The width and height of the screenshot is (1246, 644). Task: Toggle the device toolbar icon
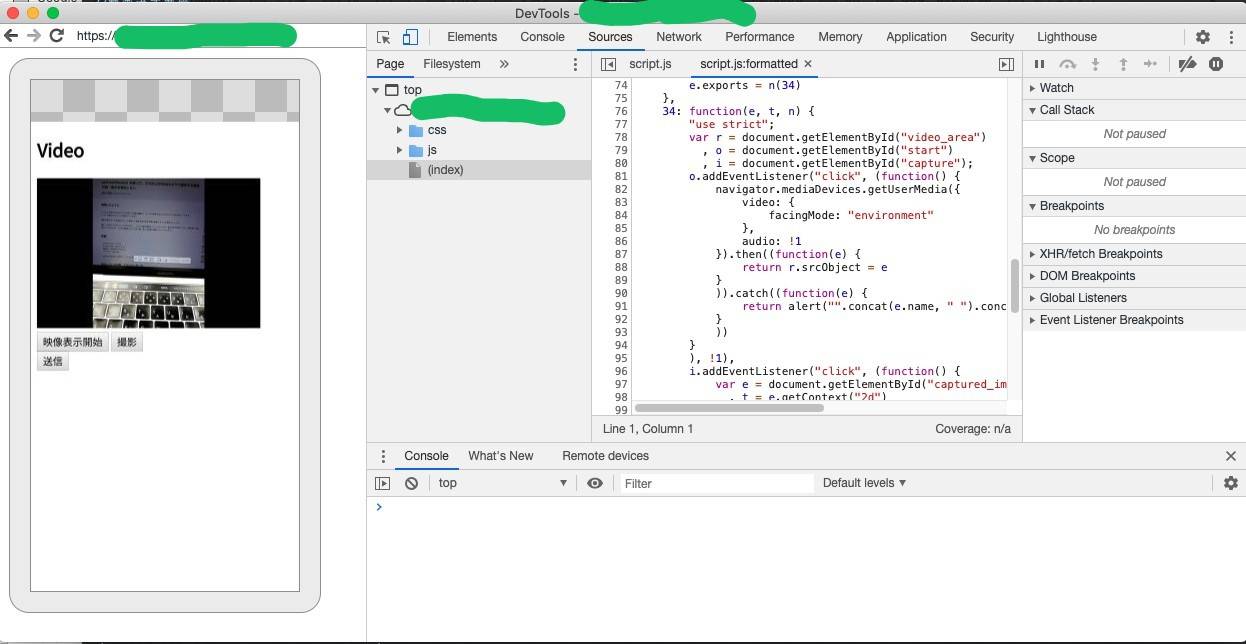[410, 37]
